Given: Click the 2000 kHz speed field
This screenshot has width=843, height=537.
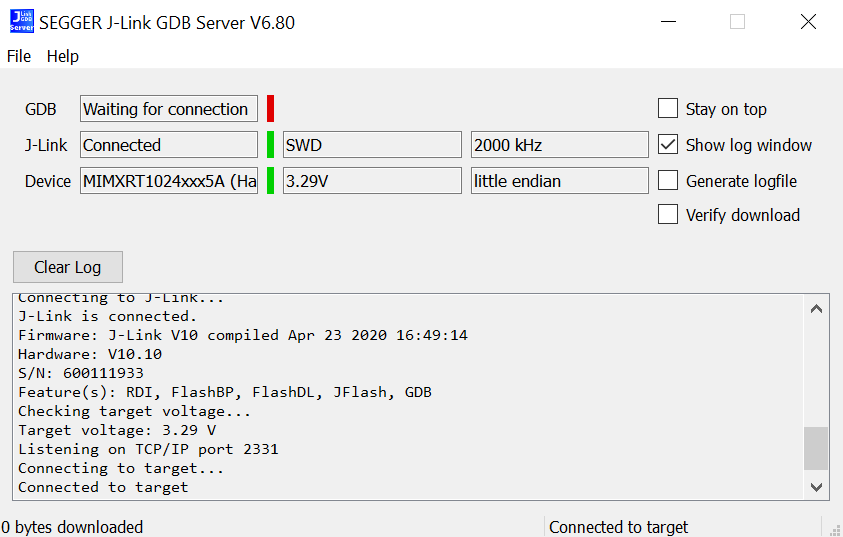Looking at the screenshot, I should coord(559,145).
